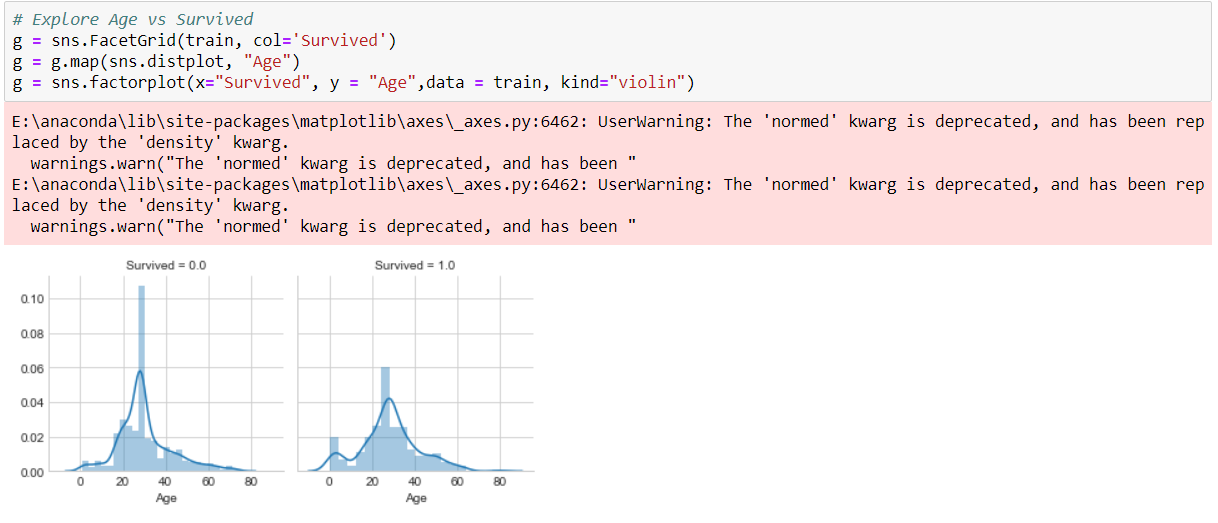Click the 0.10 y-axis tick label

tap(31, 299)
